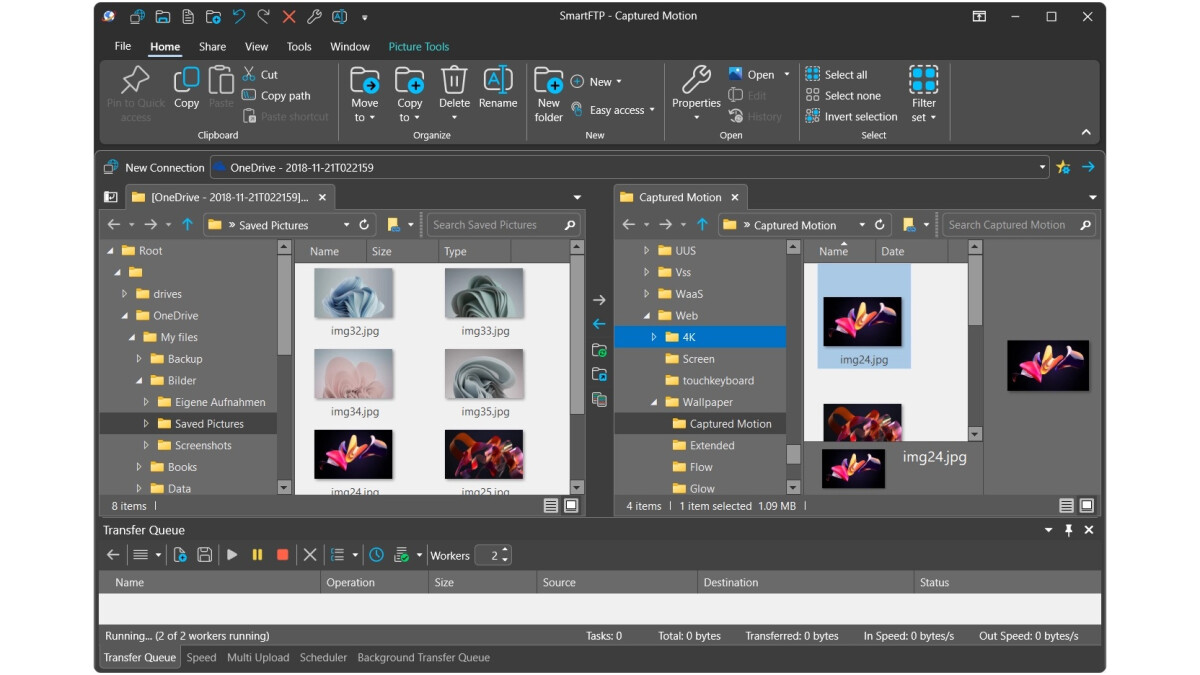Viewport: 1200px width, 675px height.
Task: Click the blue go arrow beside the address bar
Action: pyautogui.click(x=1088, y=167)
